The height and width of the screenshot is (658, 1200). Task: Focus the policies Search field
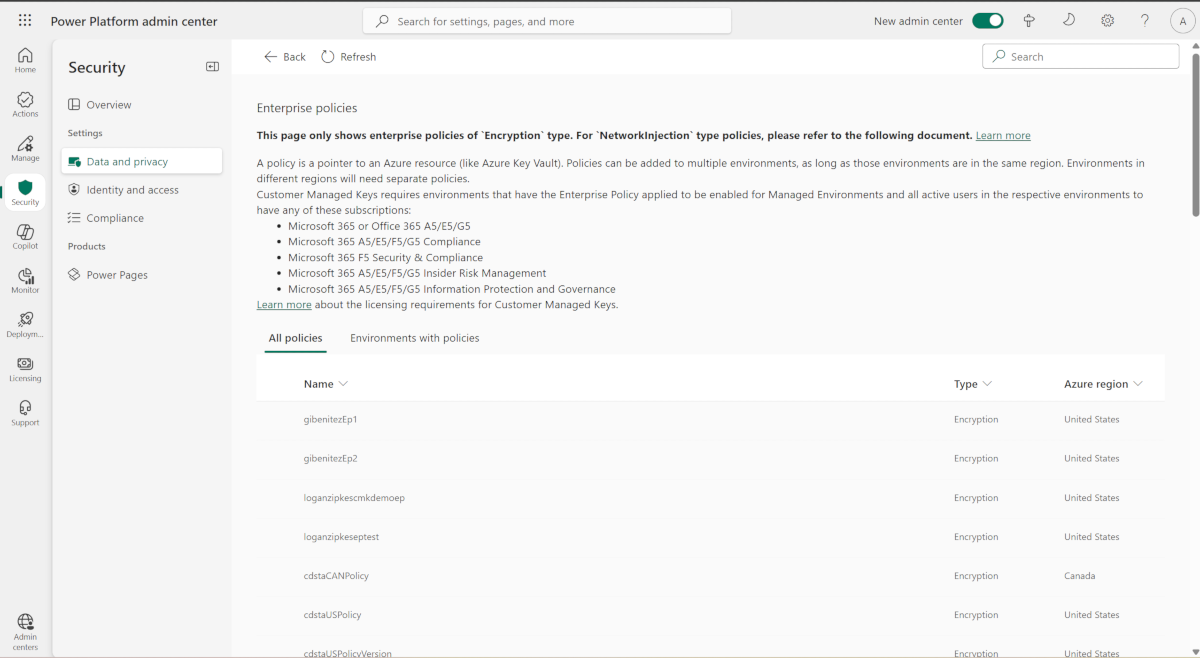tap(1081, 57)
